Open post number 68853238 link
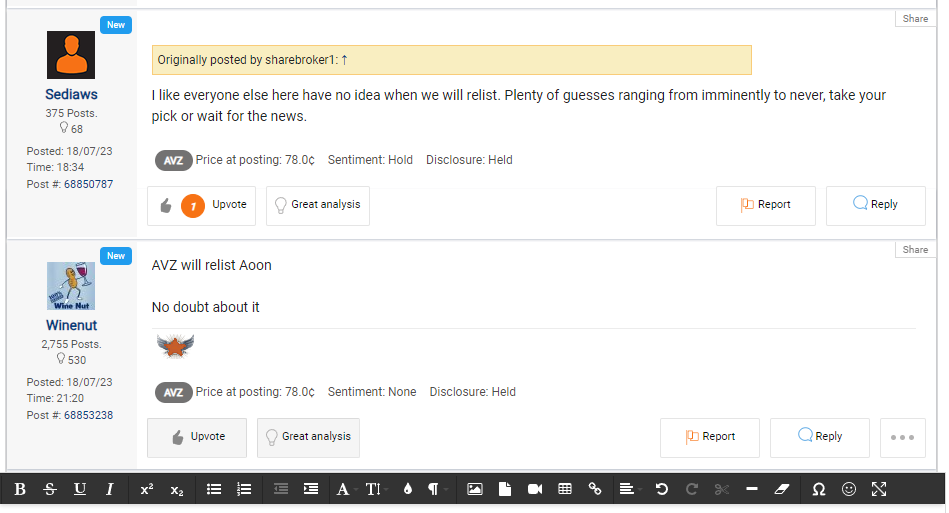The image size is (949, 513). [x=88, y=415]
